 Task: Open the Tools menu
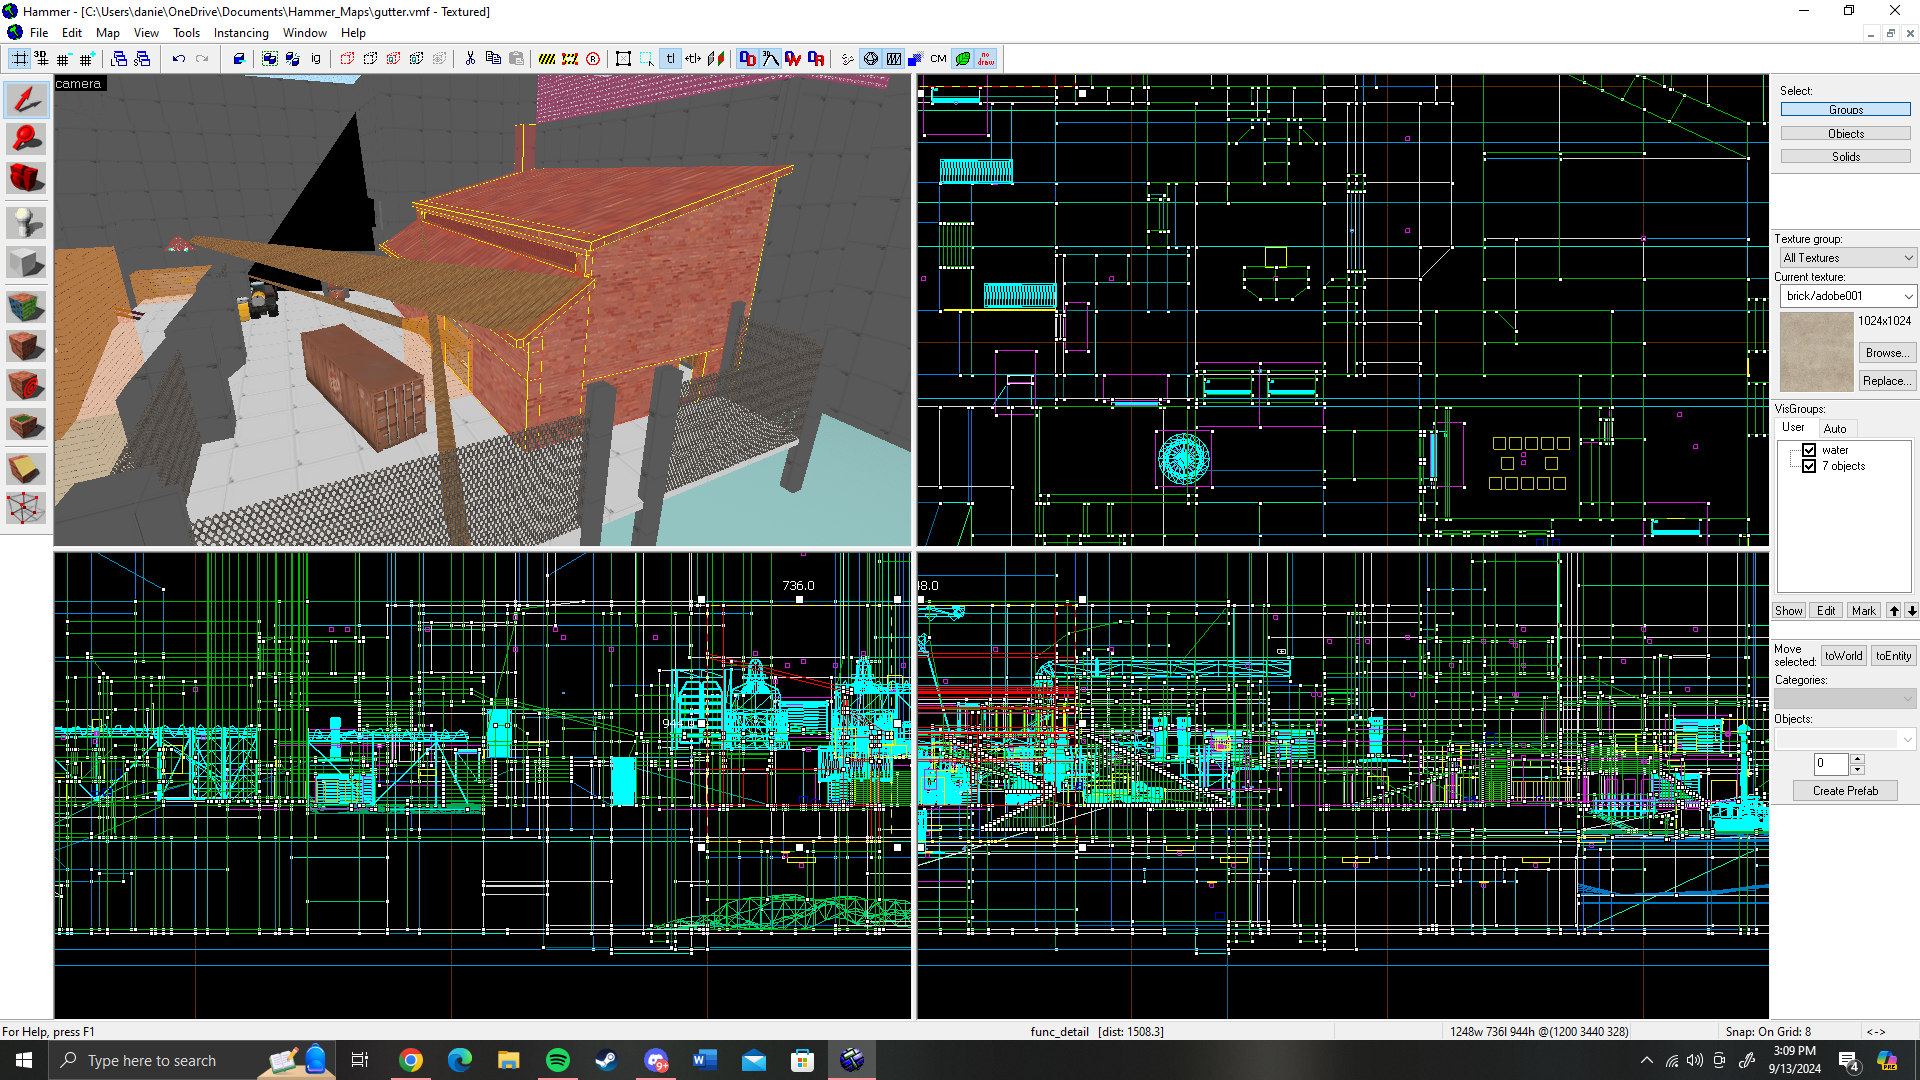click(186, 33)
